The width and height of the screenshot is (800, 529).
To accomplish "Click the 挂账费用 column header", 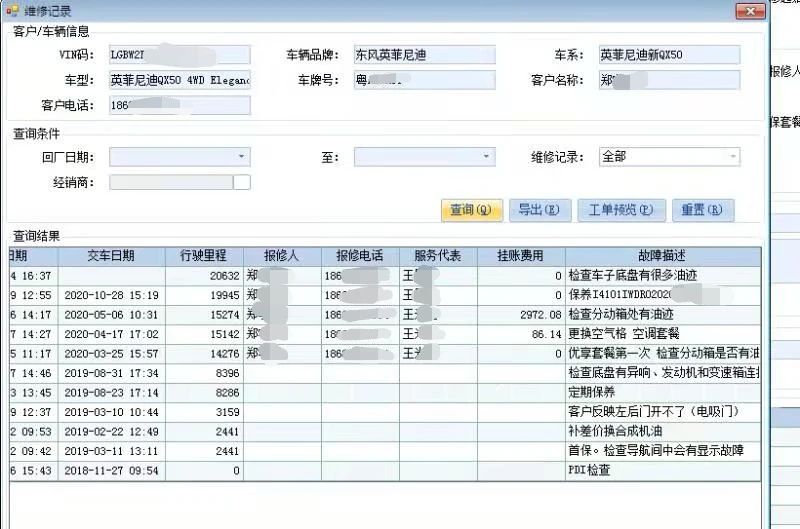I will [521, 256].
